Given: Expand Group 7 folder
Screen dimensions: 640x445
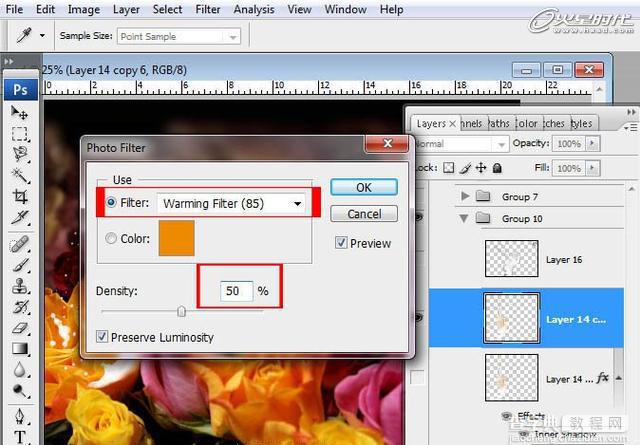Looking at the screenshot, I should (x=464, y=196).
